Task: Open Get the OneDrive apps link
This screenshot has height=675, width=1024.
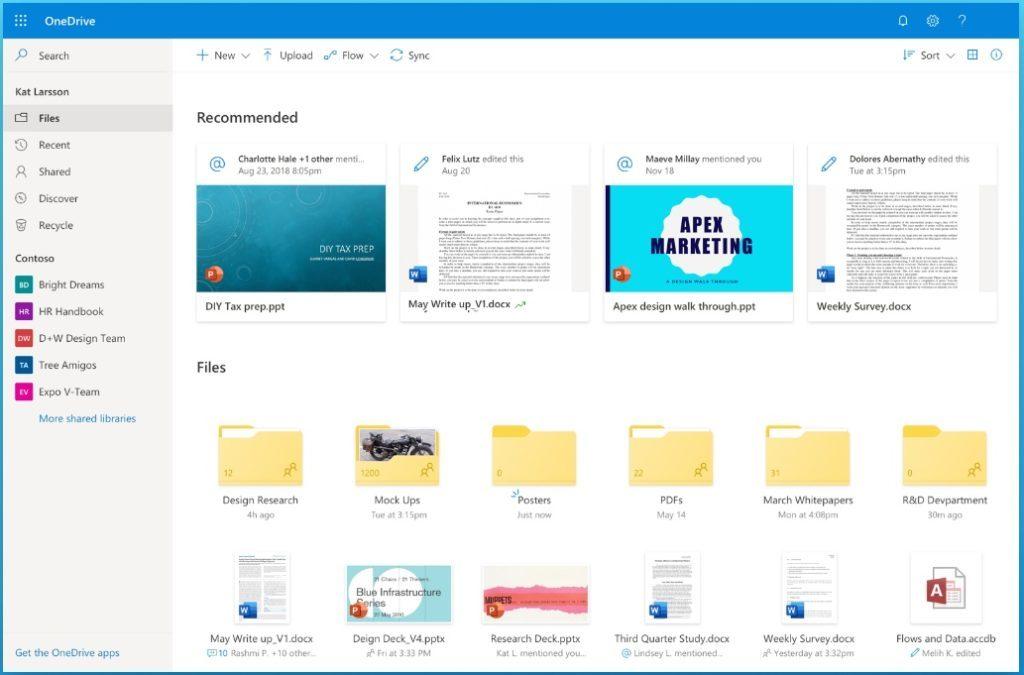Action: [66, 652]
